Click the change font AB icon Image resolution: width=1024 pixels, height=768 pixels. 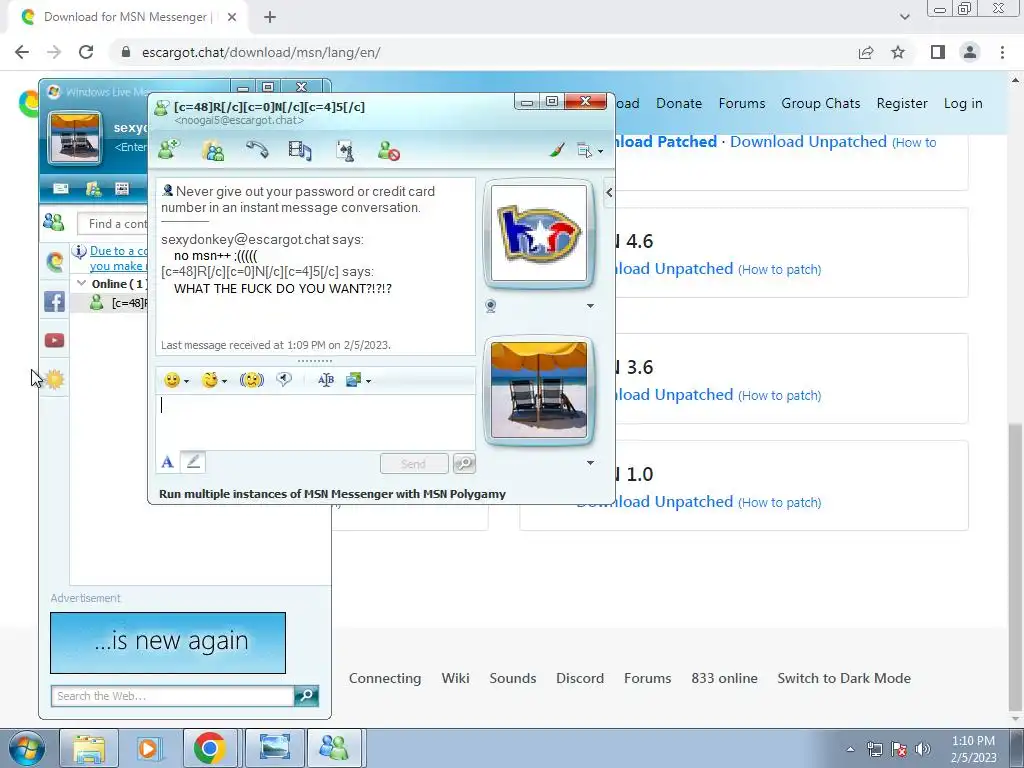coord(326,380)
